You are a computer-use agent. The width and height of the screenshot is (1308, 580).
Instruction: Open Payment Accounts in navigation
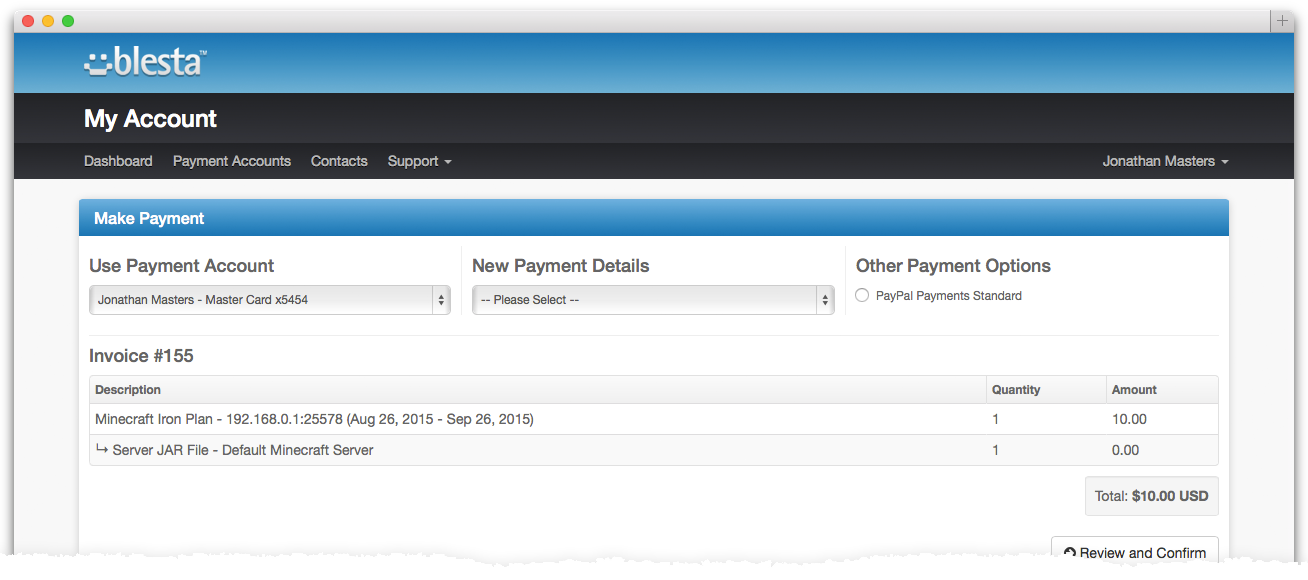[x=232, y=161]
